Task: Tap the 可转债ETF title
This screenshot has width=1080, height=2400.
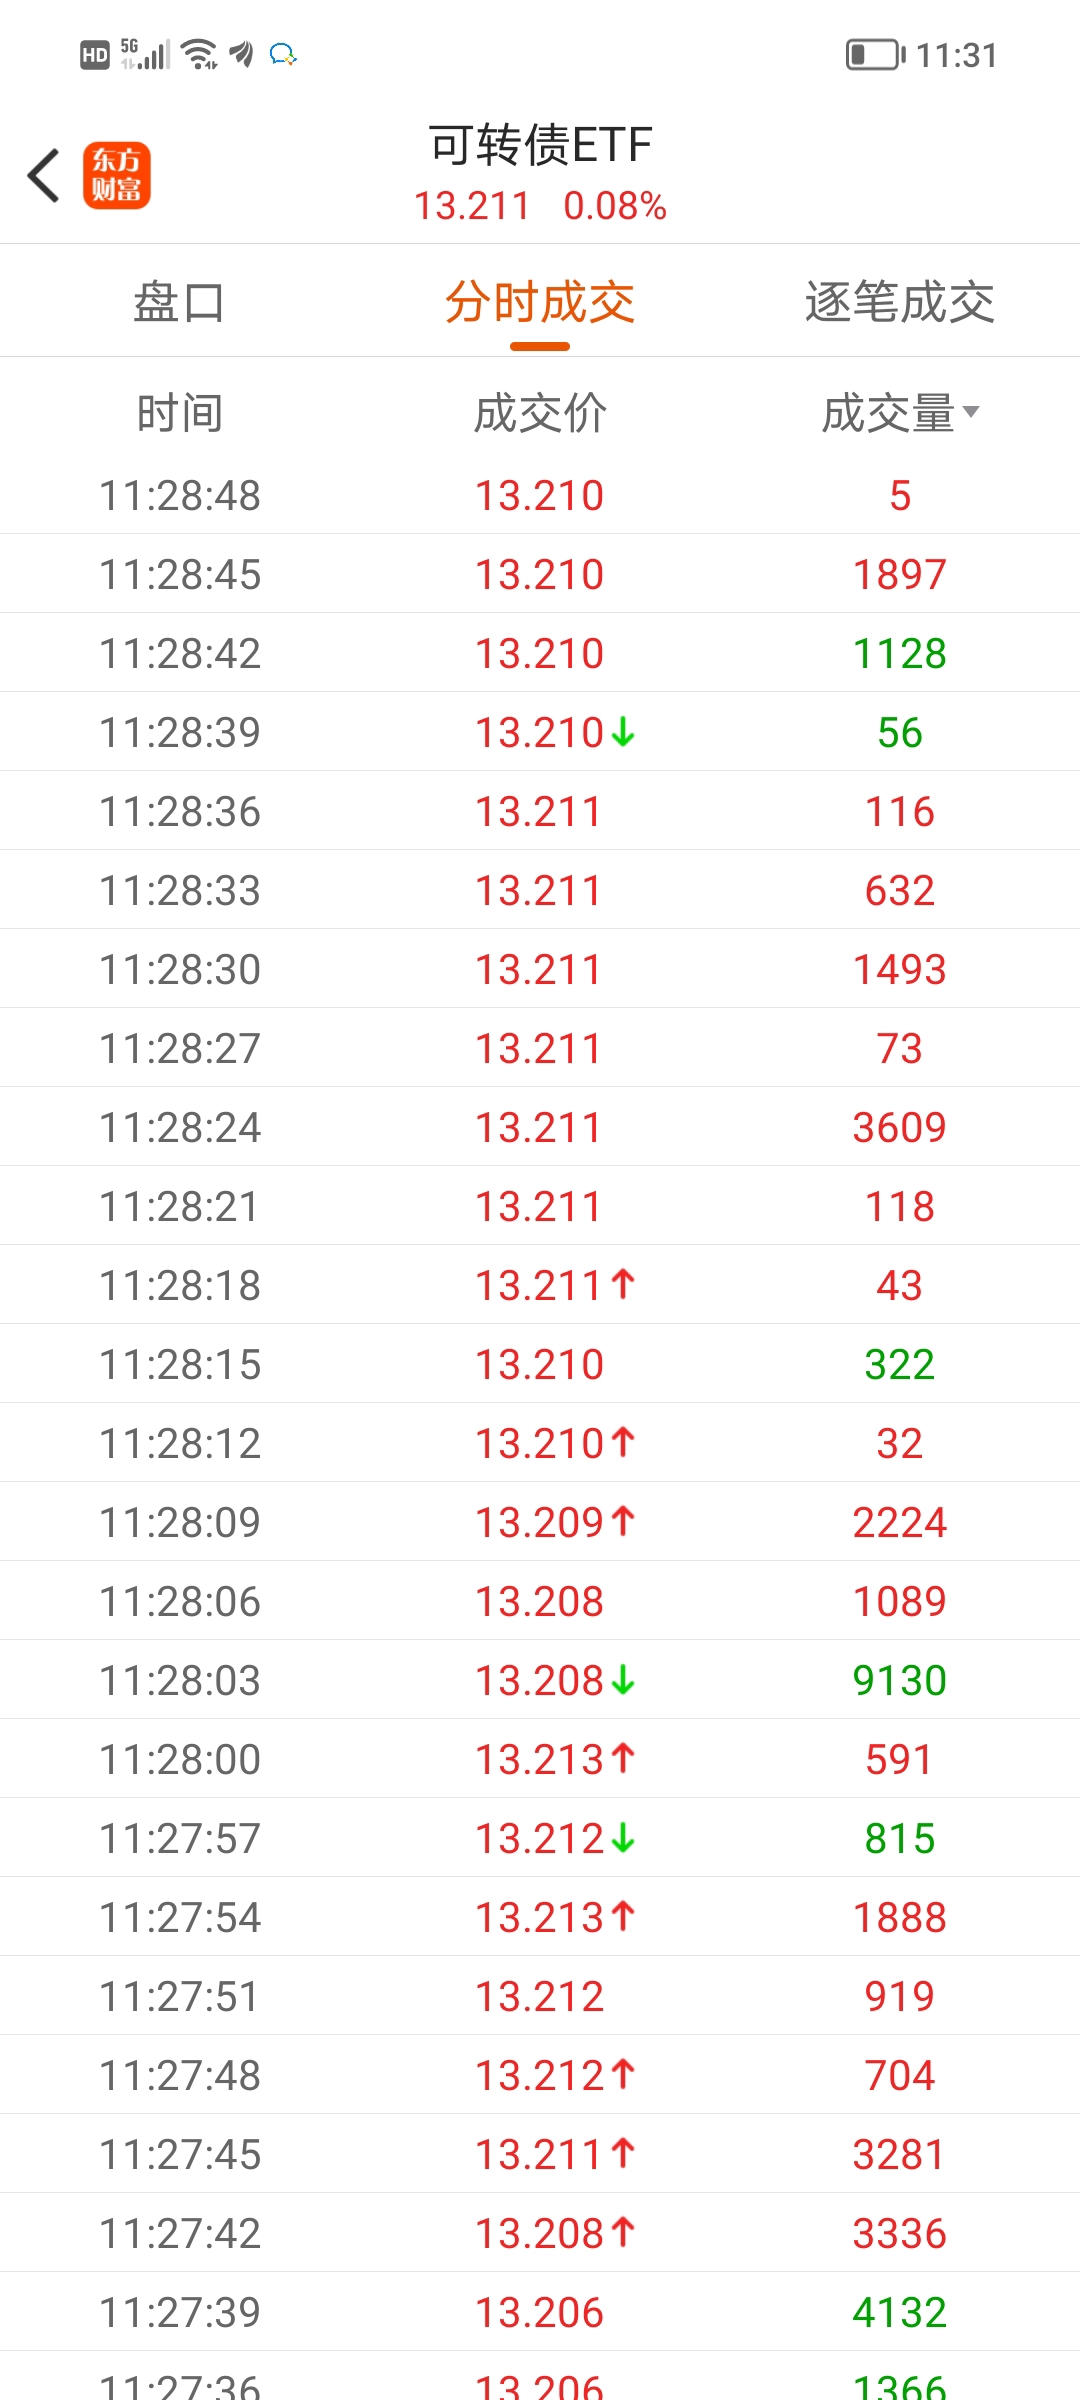Action: 540,145
